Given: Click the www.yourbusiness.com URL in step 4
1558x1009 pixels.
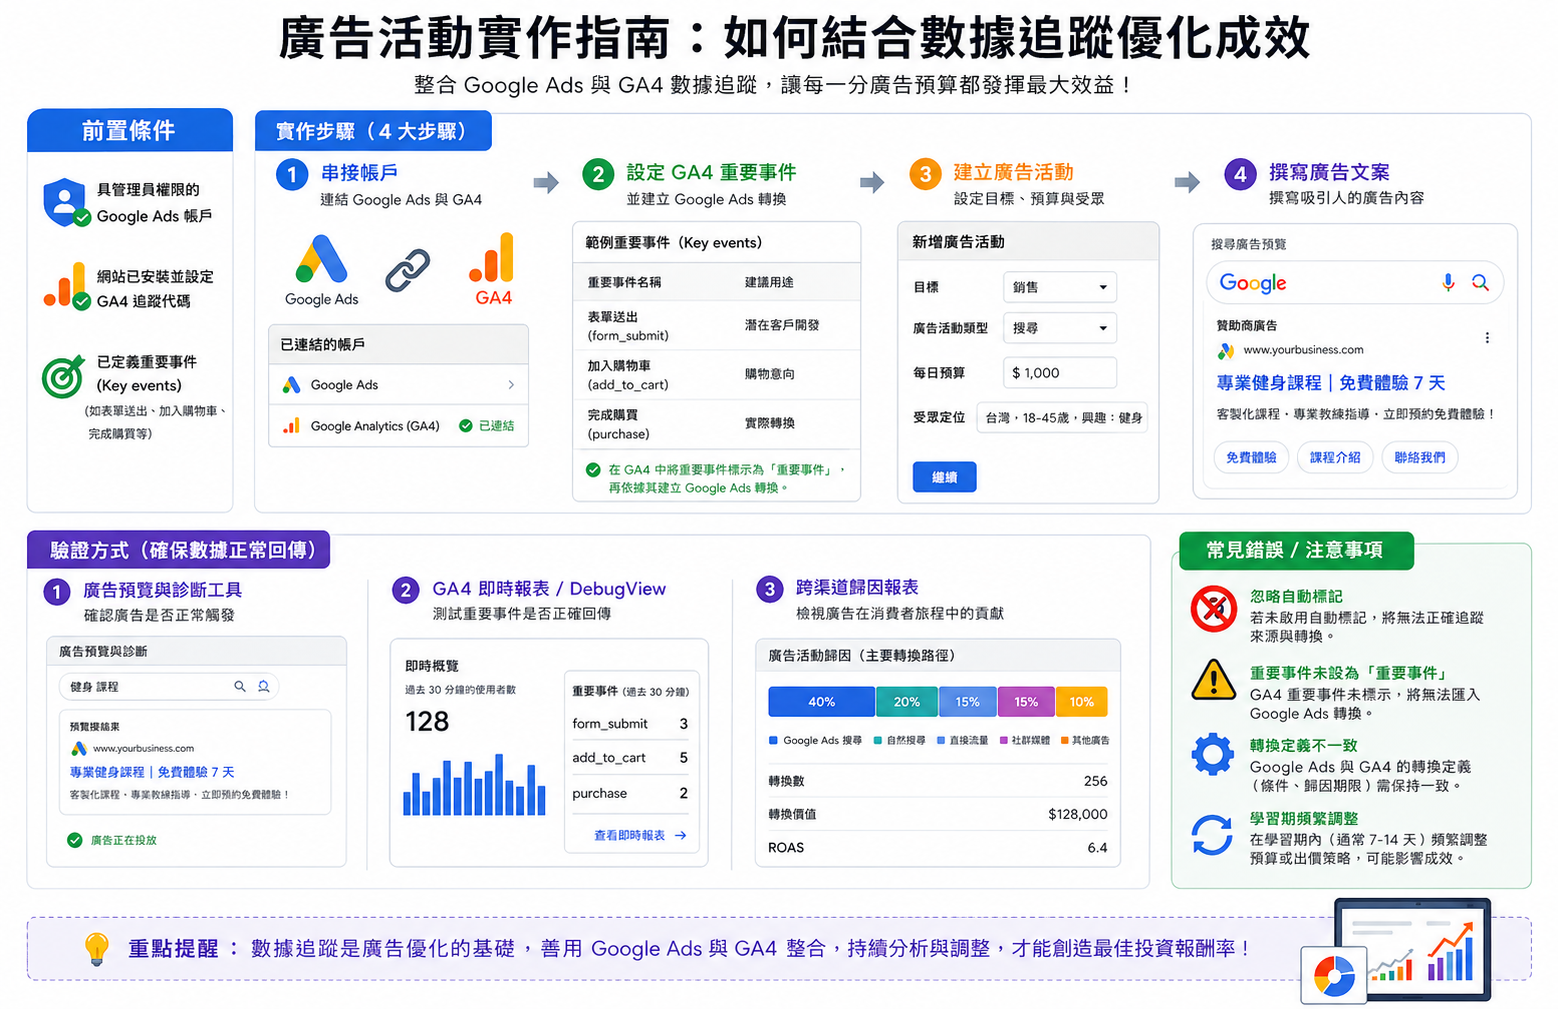Looking at the screenshot, I should pyautogui.click(x=1303, y=350).
